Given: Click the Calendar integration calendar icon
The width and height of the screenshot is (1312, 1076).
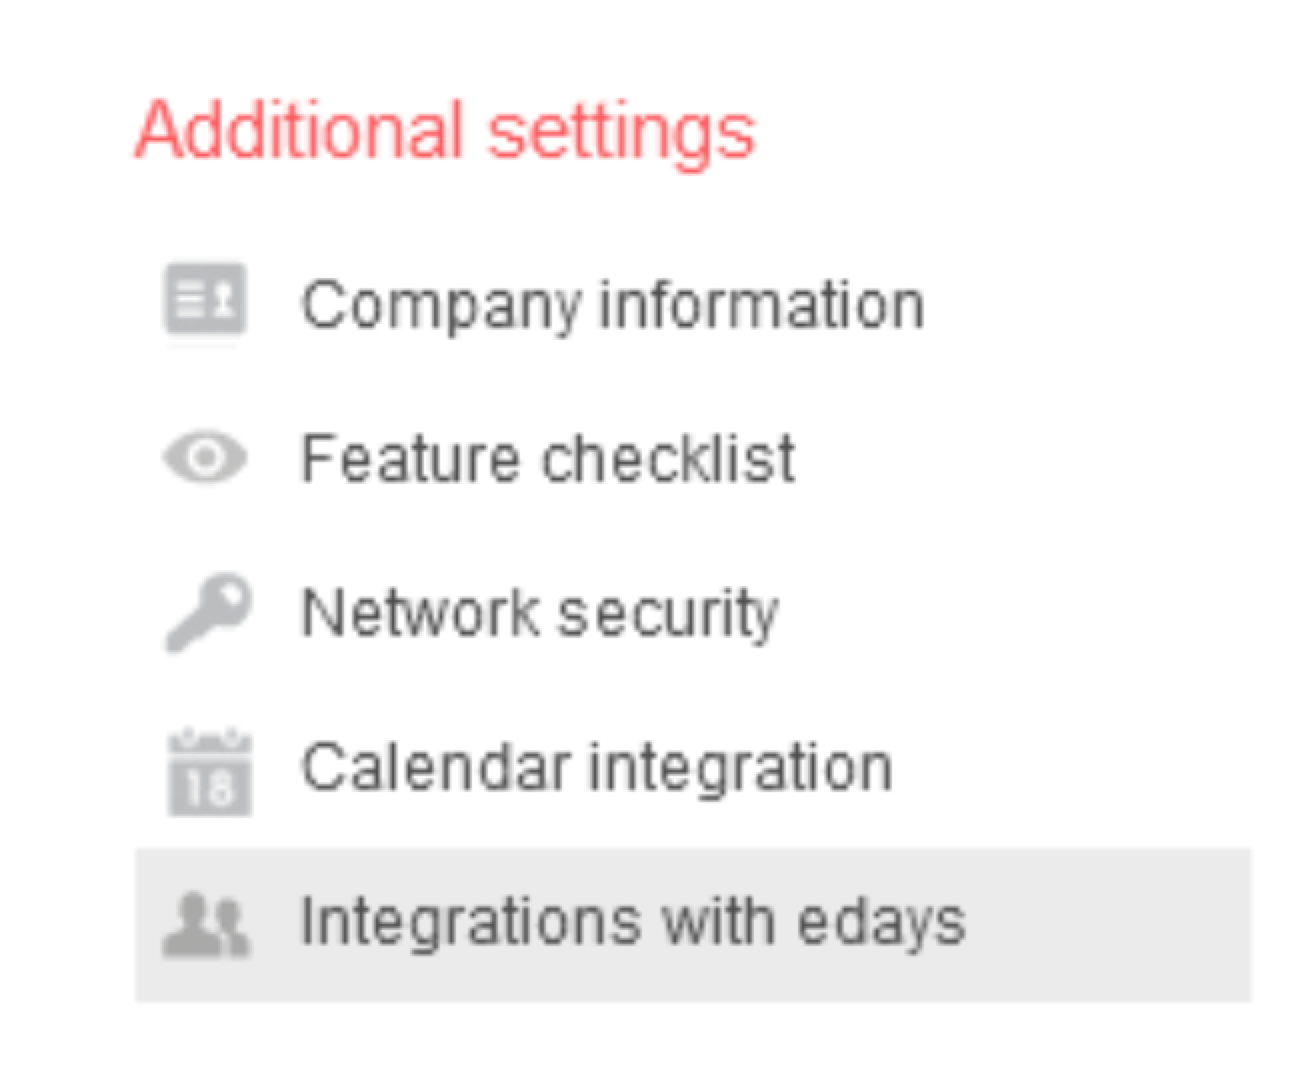Looking at the screenshot, I should (209, 773).
